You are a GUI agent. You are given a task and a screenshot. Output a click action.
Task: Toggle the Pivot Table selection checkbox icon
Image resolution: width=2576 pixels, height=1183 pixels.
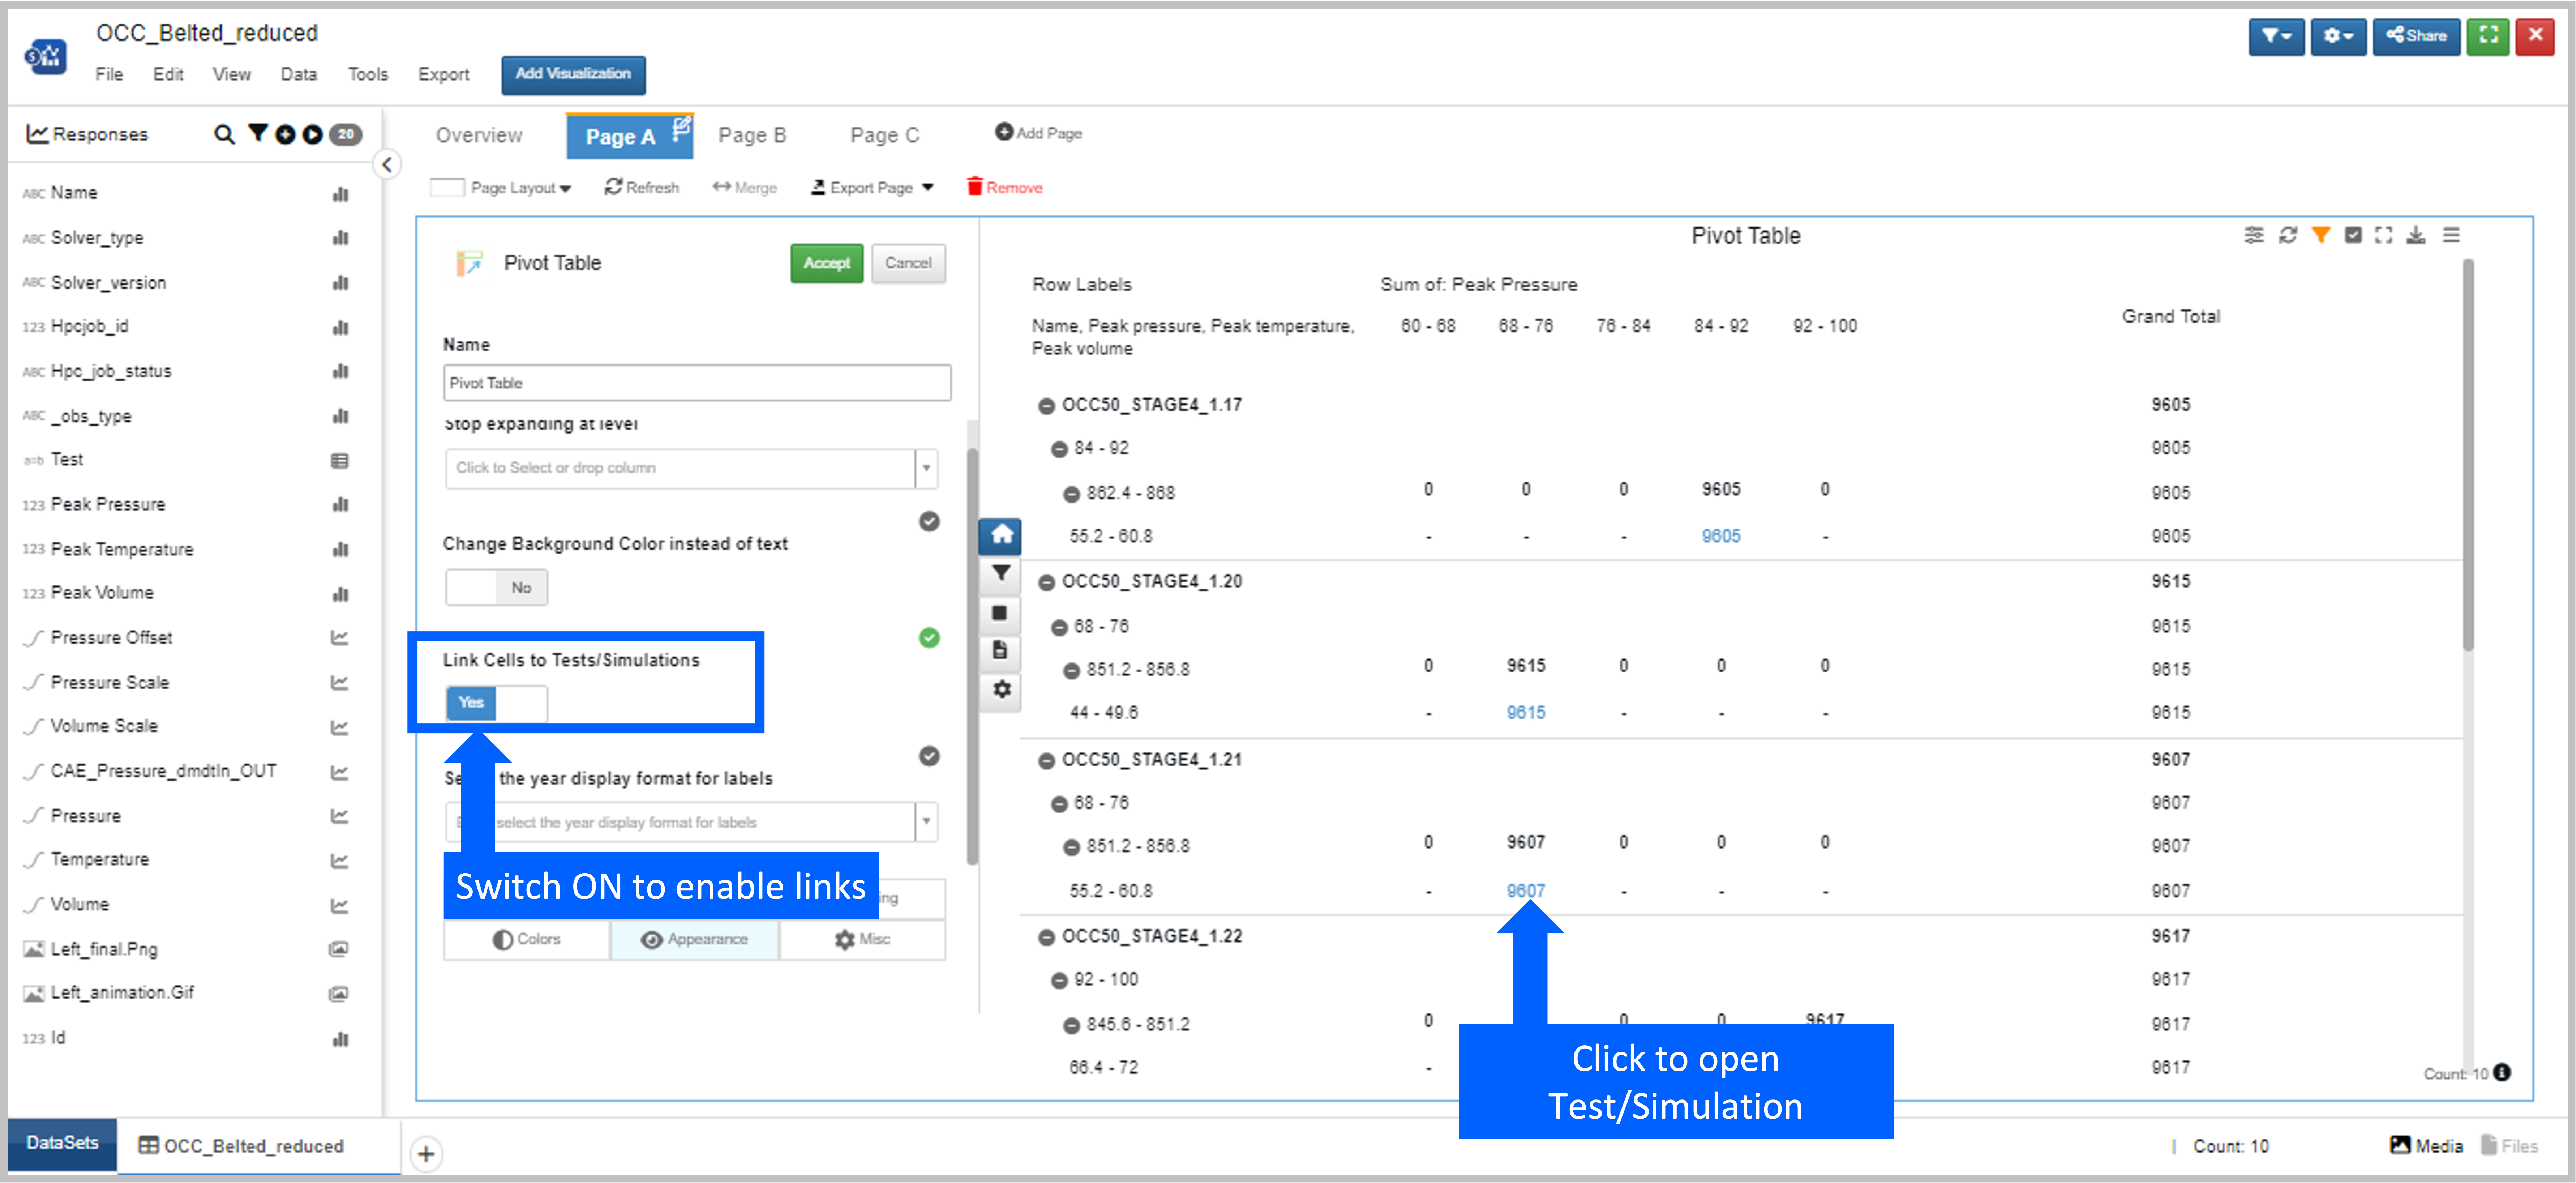click(2353, 235)
